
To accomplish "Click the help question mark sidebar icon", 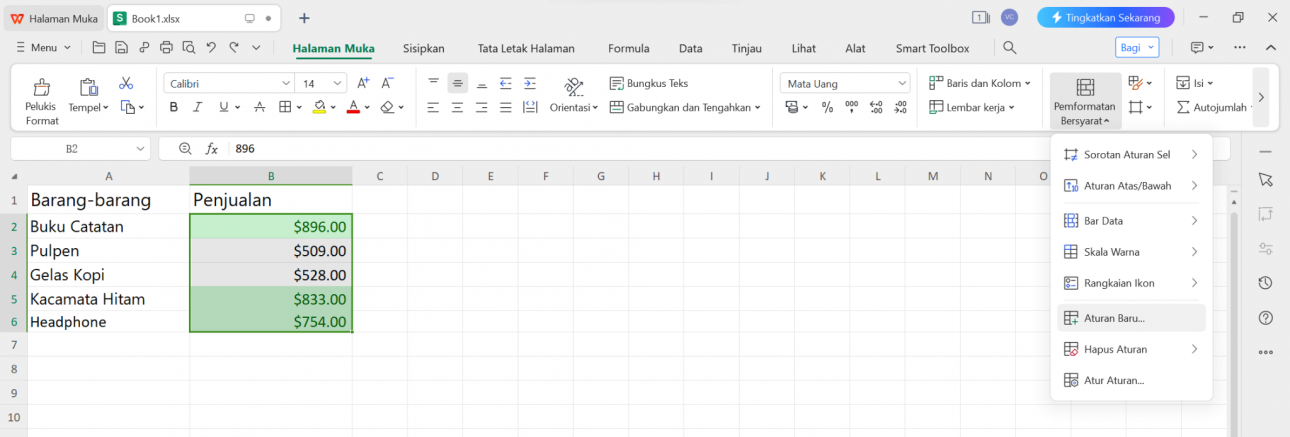I will click(1265, 318).
